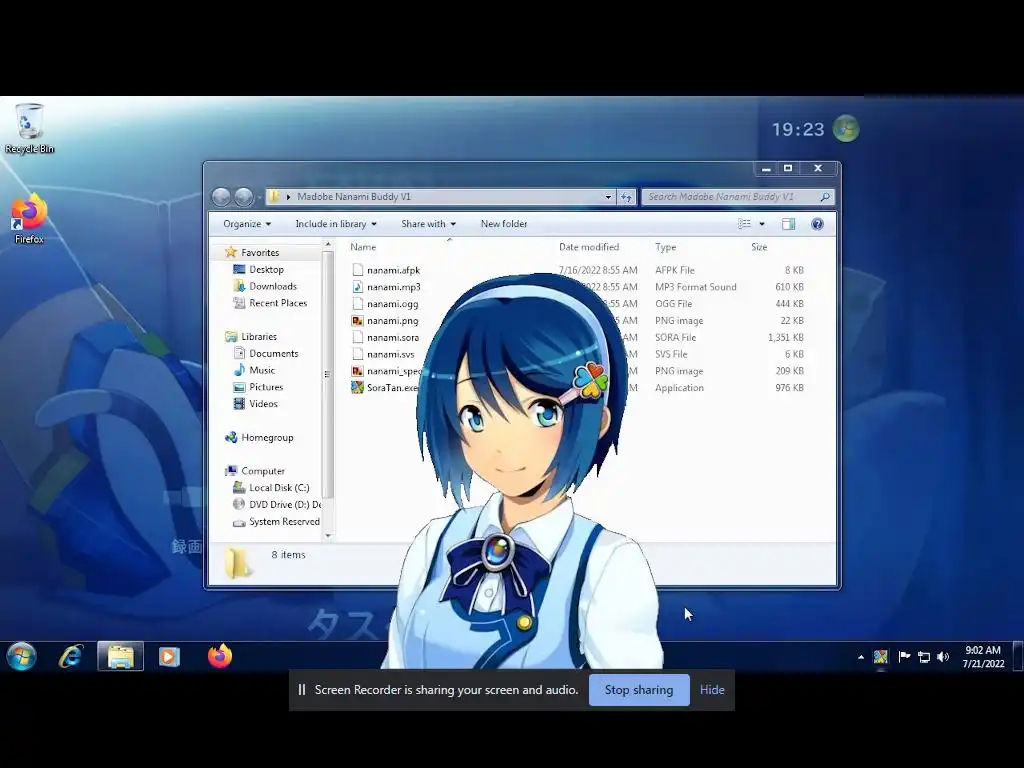Select the nanami.ogg file icon
Image resolution: width=1024 pixels, height=768 pixels.
point(357,304)
